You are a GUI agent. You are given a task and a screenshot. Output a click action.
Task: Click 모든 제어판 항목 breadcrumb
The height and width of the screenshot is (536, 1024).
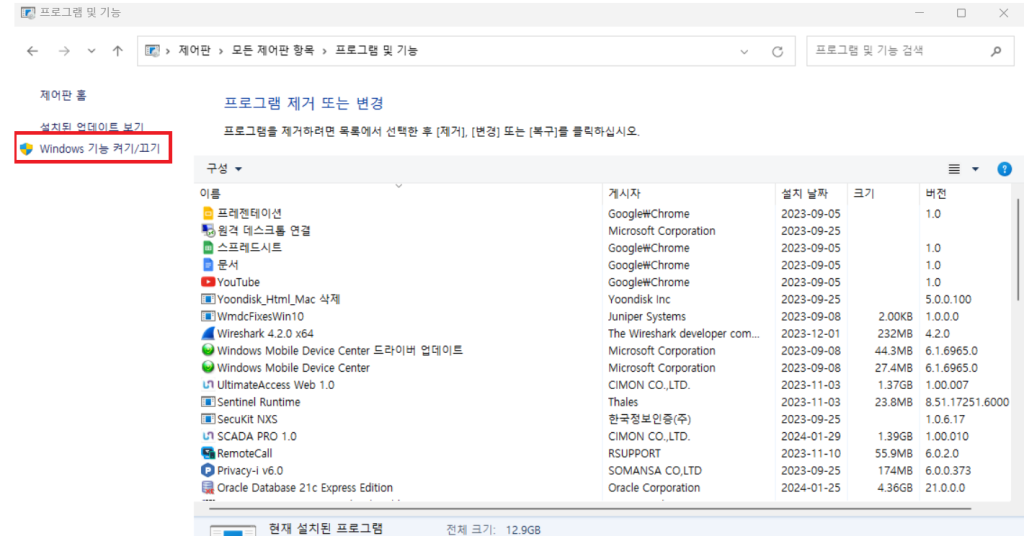pos(272,50)
